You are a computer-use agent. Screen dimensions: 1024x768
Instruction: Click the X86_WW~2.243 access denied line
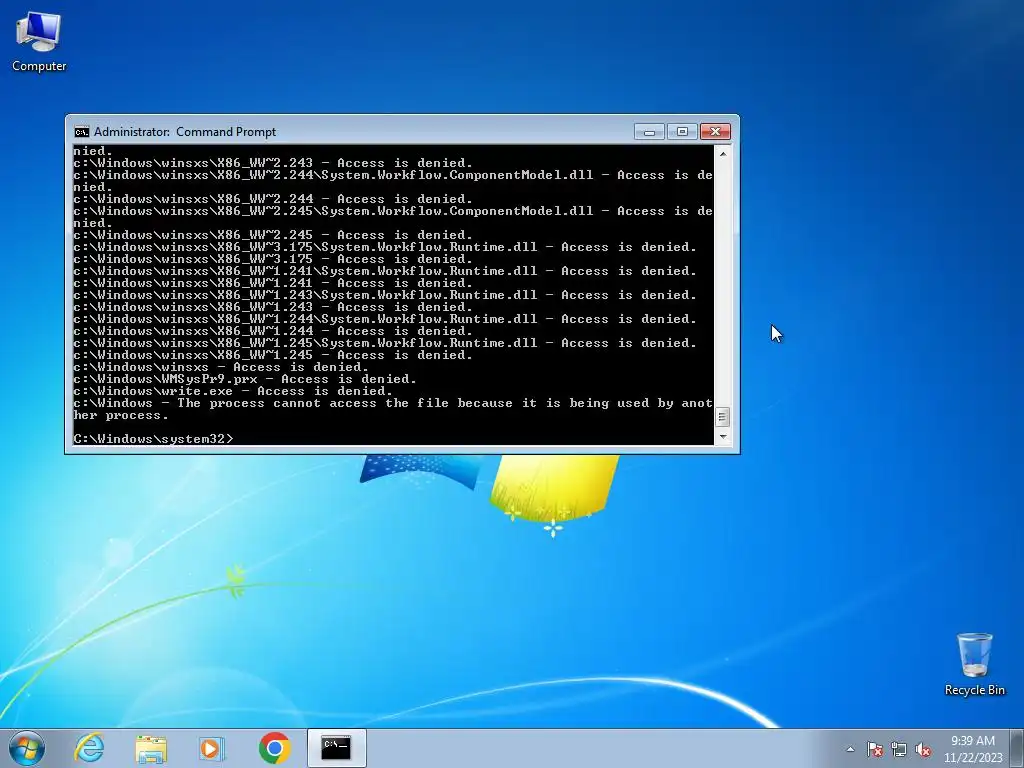point(273,163)
